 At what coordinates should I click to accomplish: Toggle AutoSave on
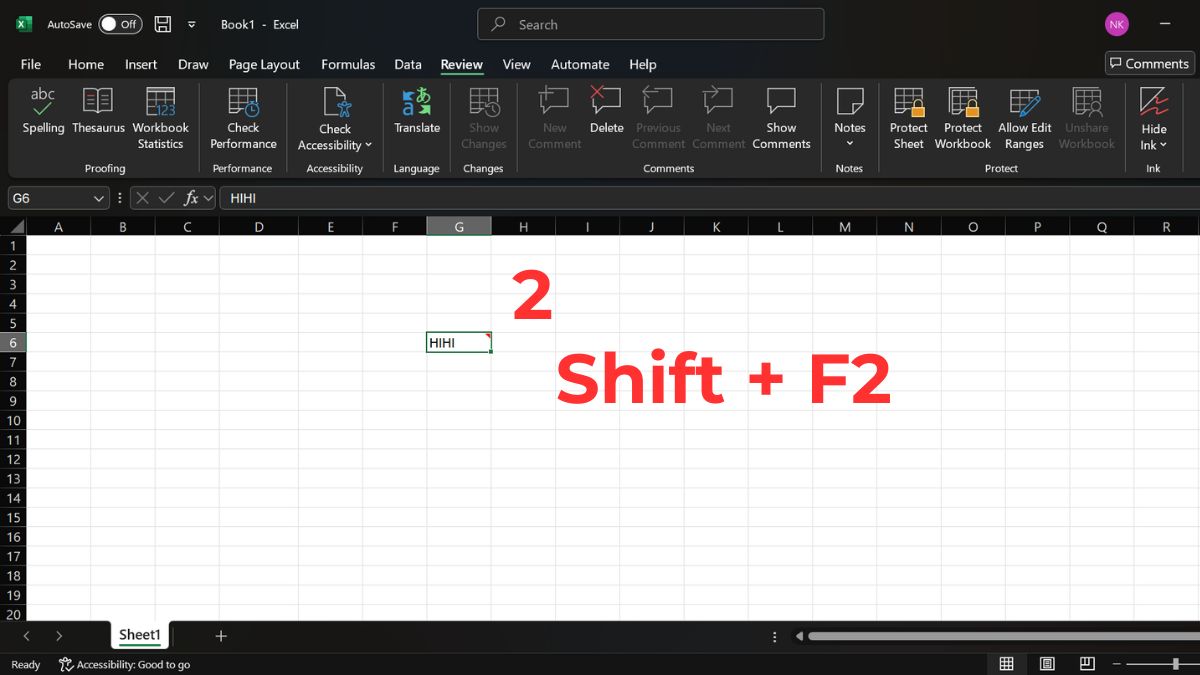coord(119,23)
